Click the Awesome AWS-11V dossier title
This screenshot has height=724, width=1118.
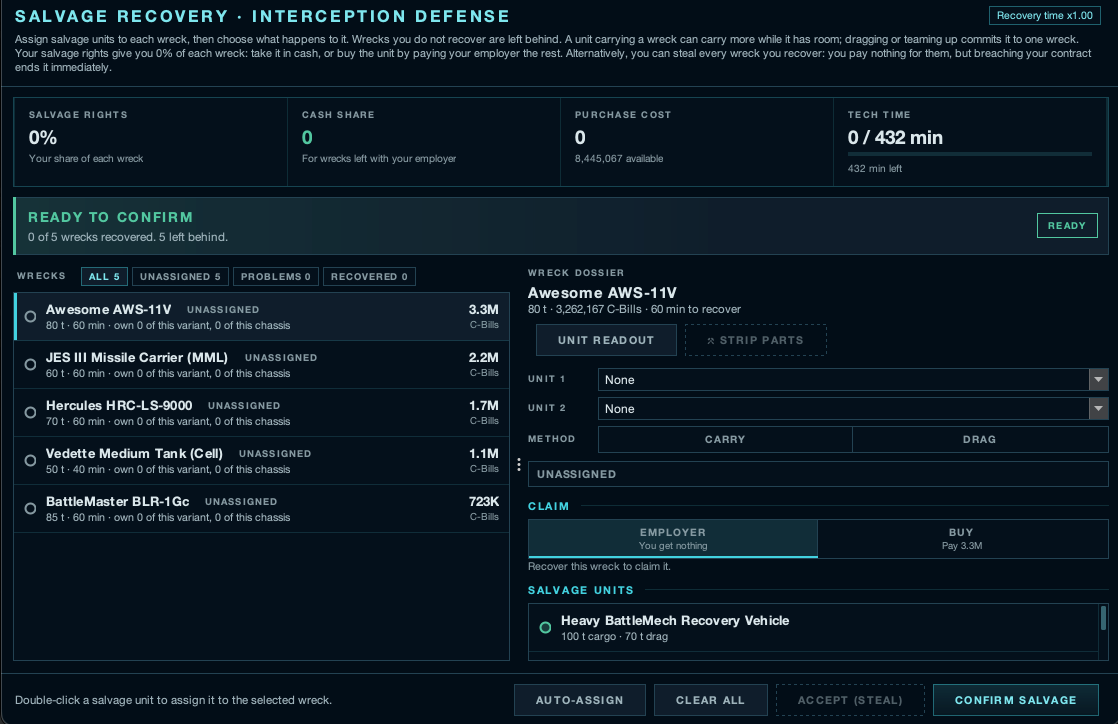click(x=602, y=292)
